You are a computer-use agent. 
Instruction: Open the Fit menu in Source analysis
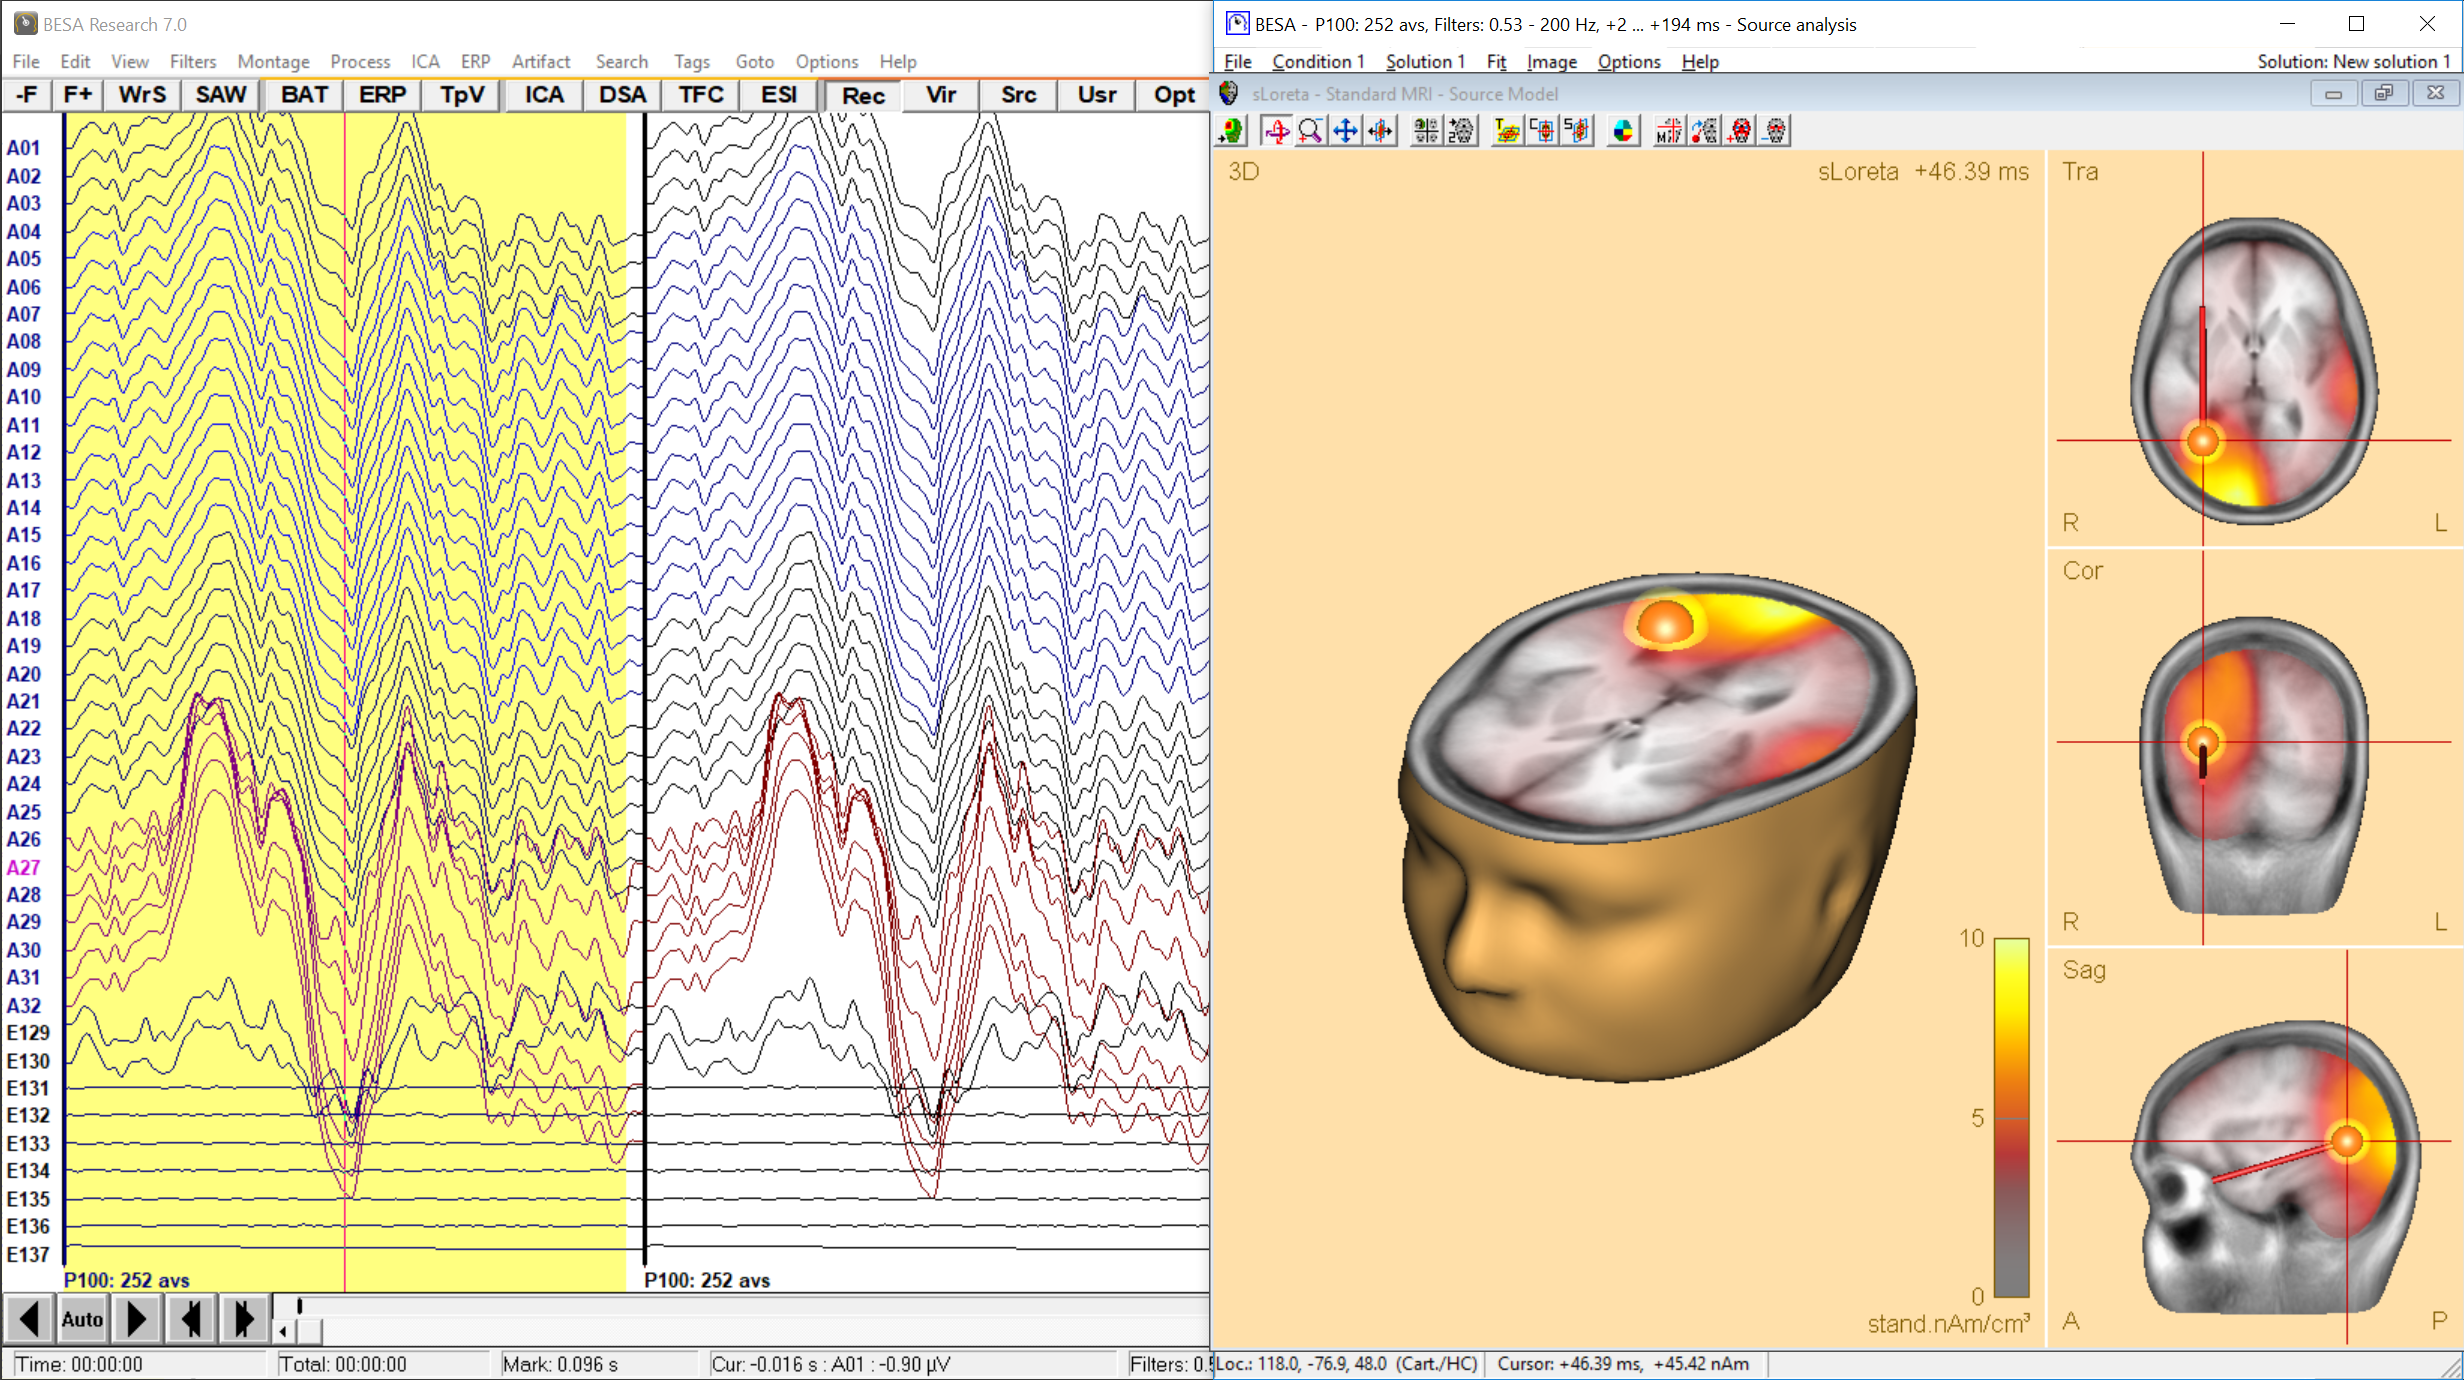tap(1496, 62)
